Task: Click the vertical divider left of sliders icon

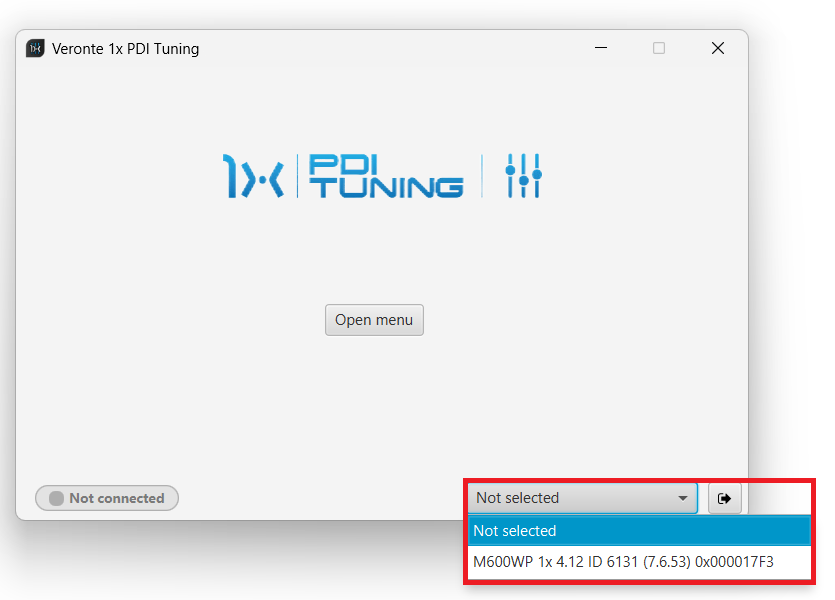Action: (482, 176)
